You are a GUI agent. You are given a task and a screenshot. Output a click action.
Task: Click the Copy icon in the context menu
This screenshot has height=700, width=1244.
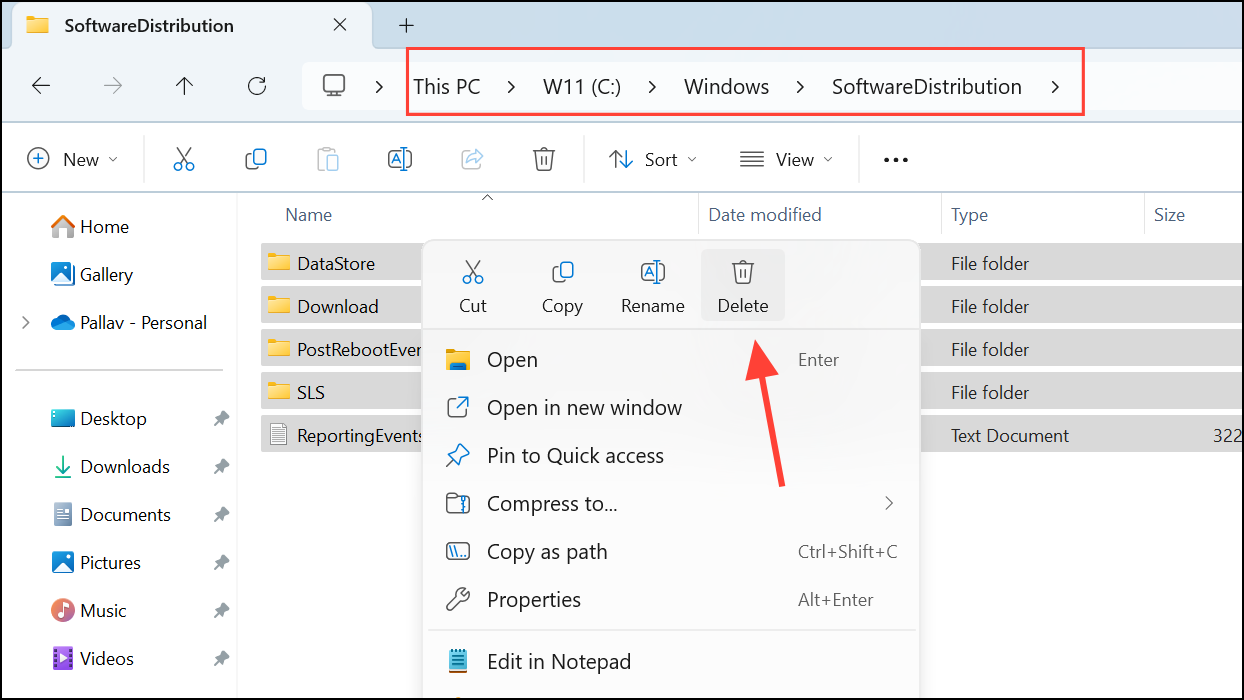tap(561, 284)
